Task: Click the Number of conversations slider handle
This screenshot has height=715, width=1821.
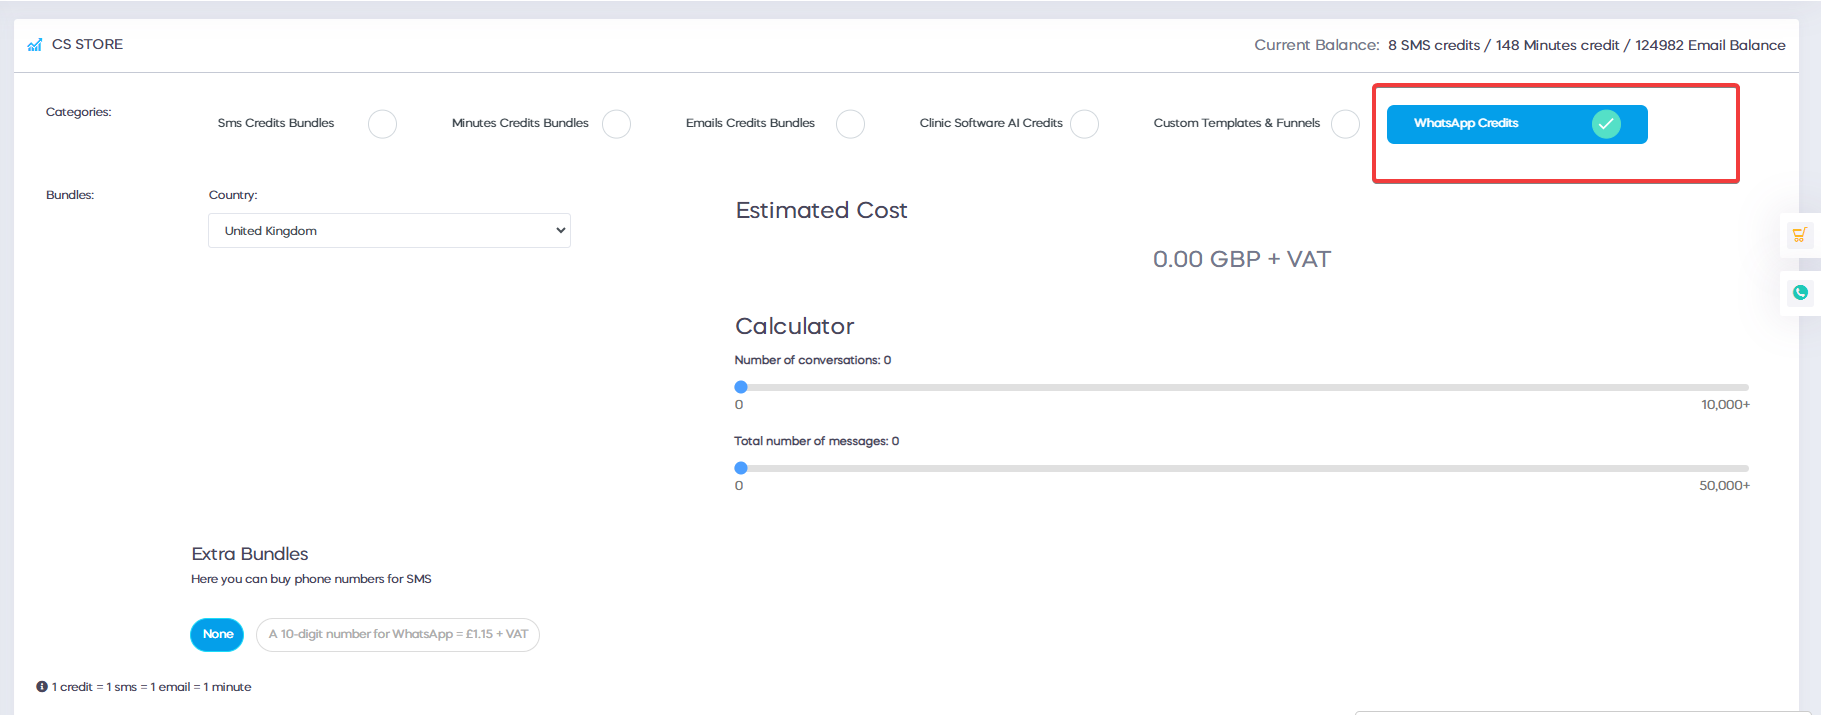Action: click(741, 387)
